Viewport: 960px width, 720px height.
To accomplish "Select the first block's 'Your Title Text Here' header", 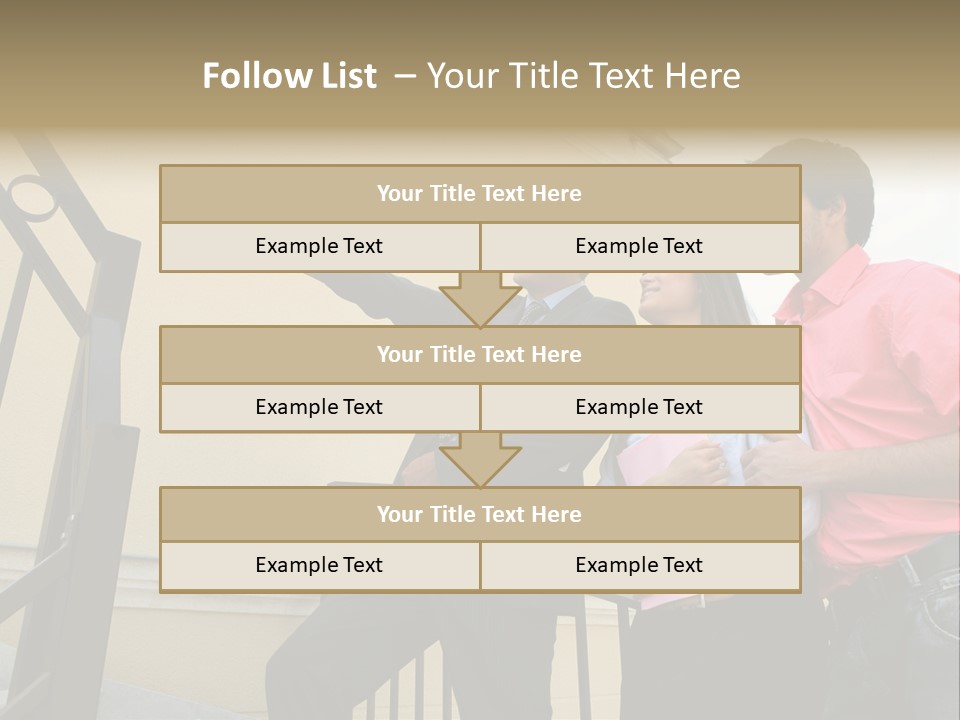I will coord(480,194).
